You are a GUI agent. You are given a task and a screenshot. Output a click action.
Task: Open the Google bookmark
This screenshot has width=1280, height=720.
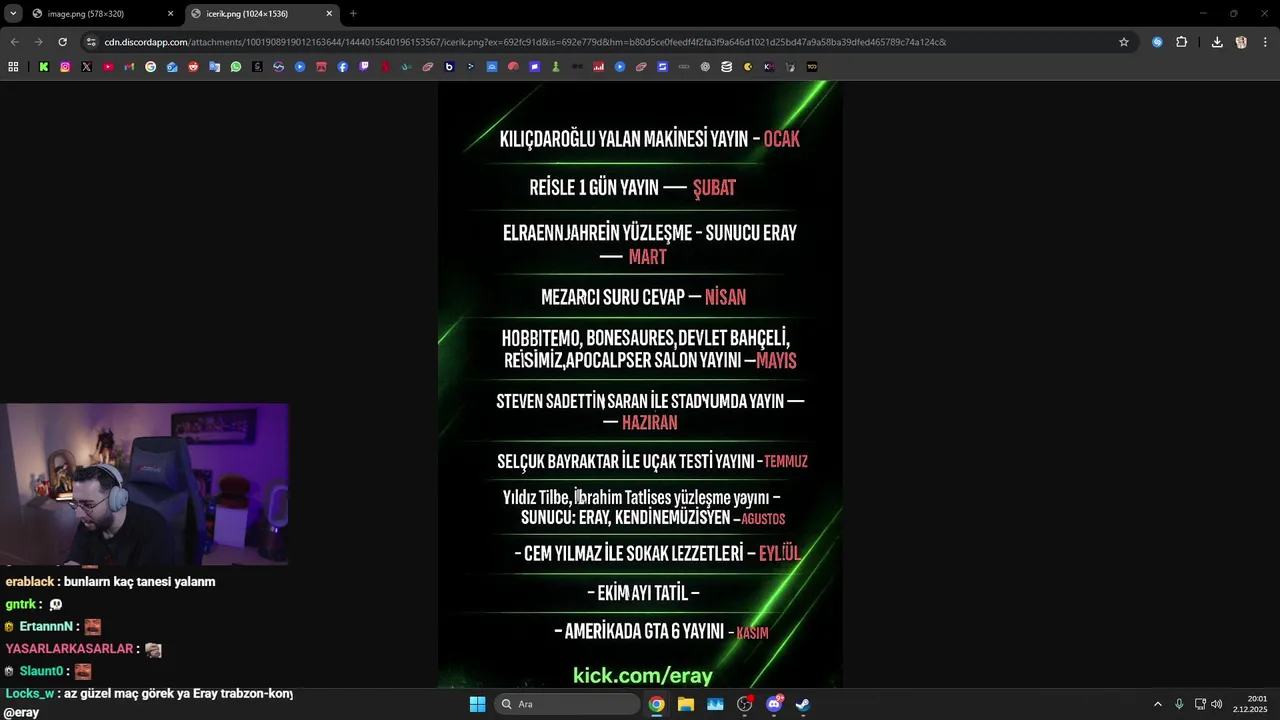point(151,67)
